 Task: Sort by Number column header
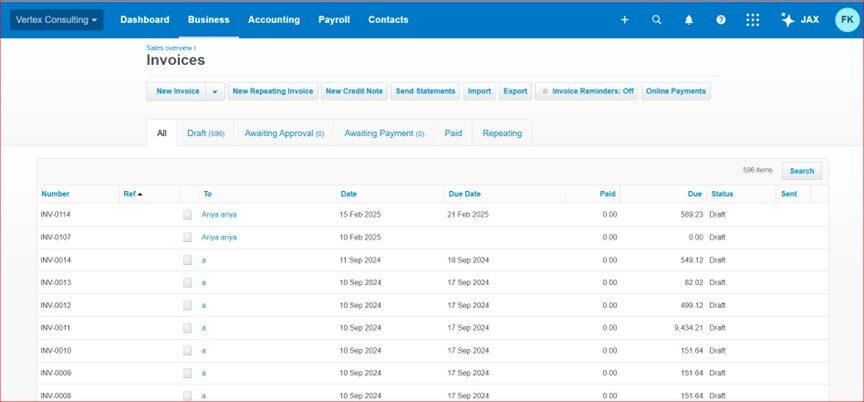[55, 194]
